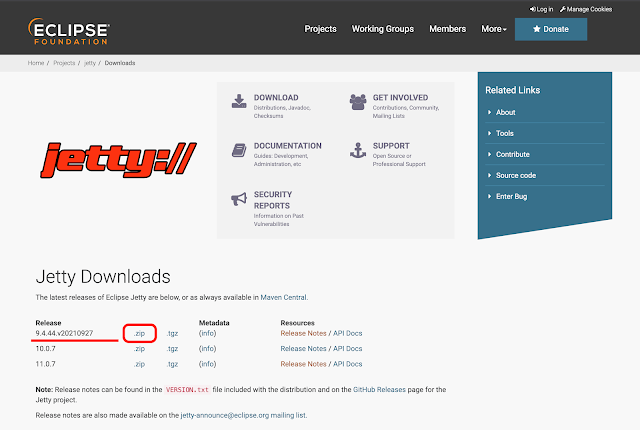Open jetty-announce@eclipse.org mailing list link
Viewport: 640px width, 430px height.
243,415
